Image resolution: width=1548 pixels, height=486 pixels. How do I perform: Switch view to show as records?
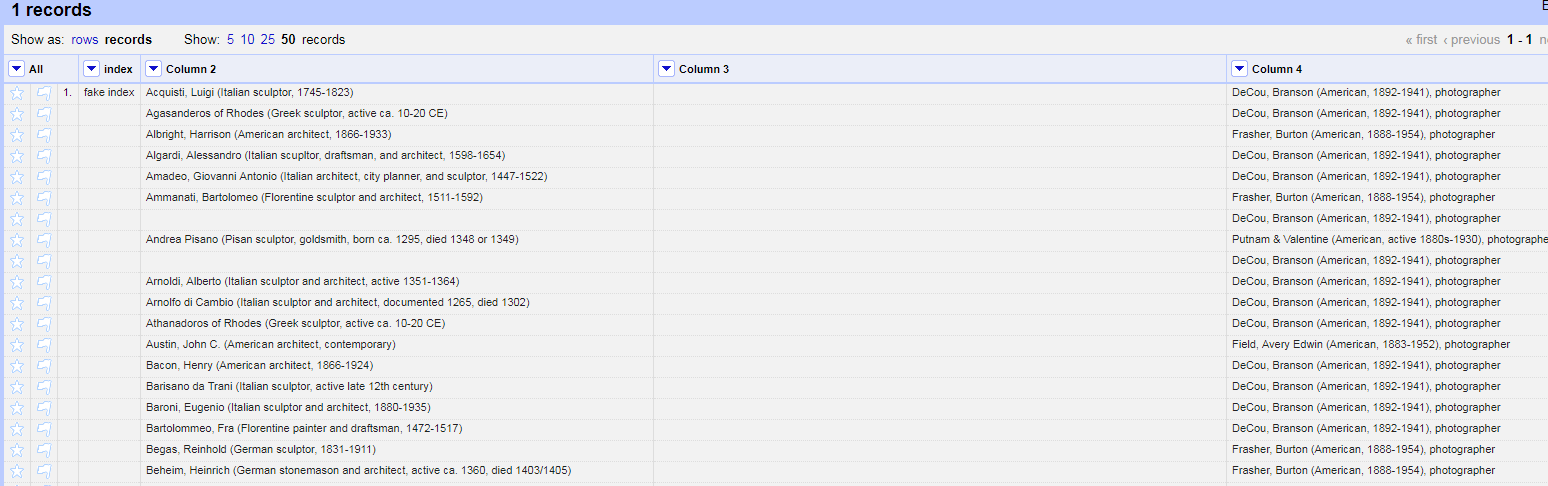click(128, 40)
